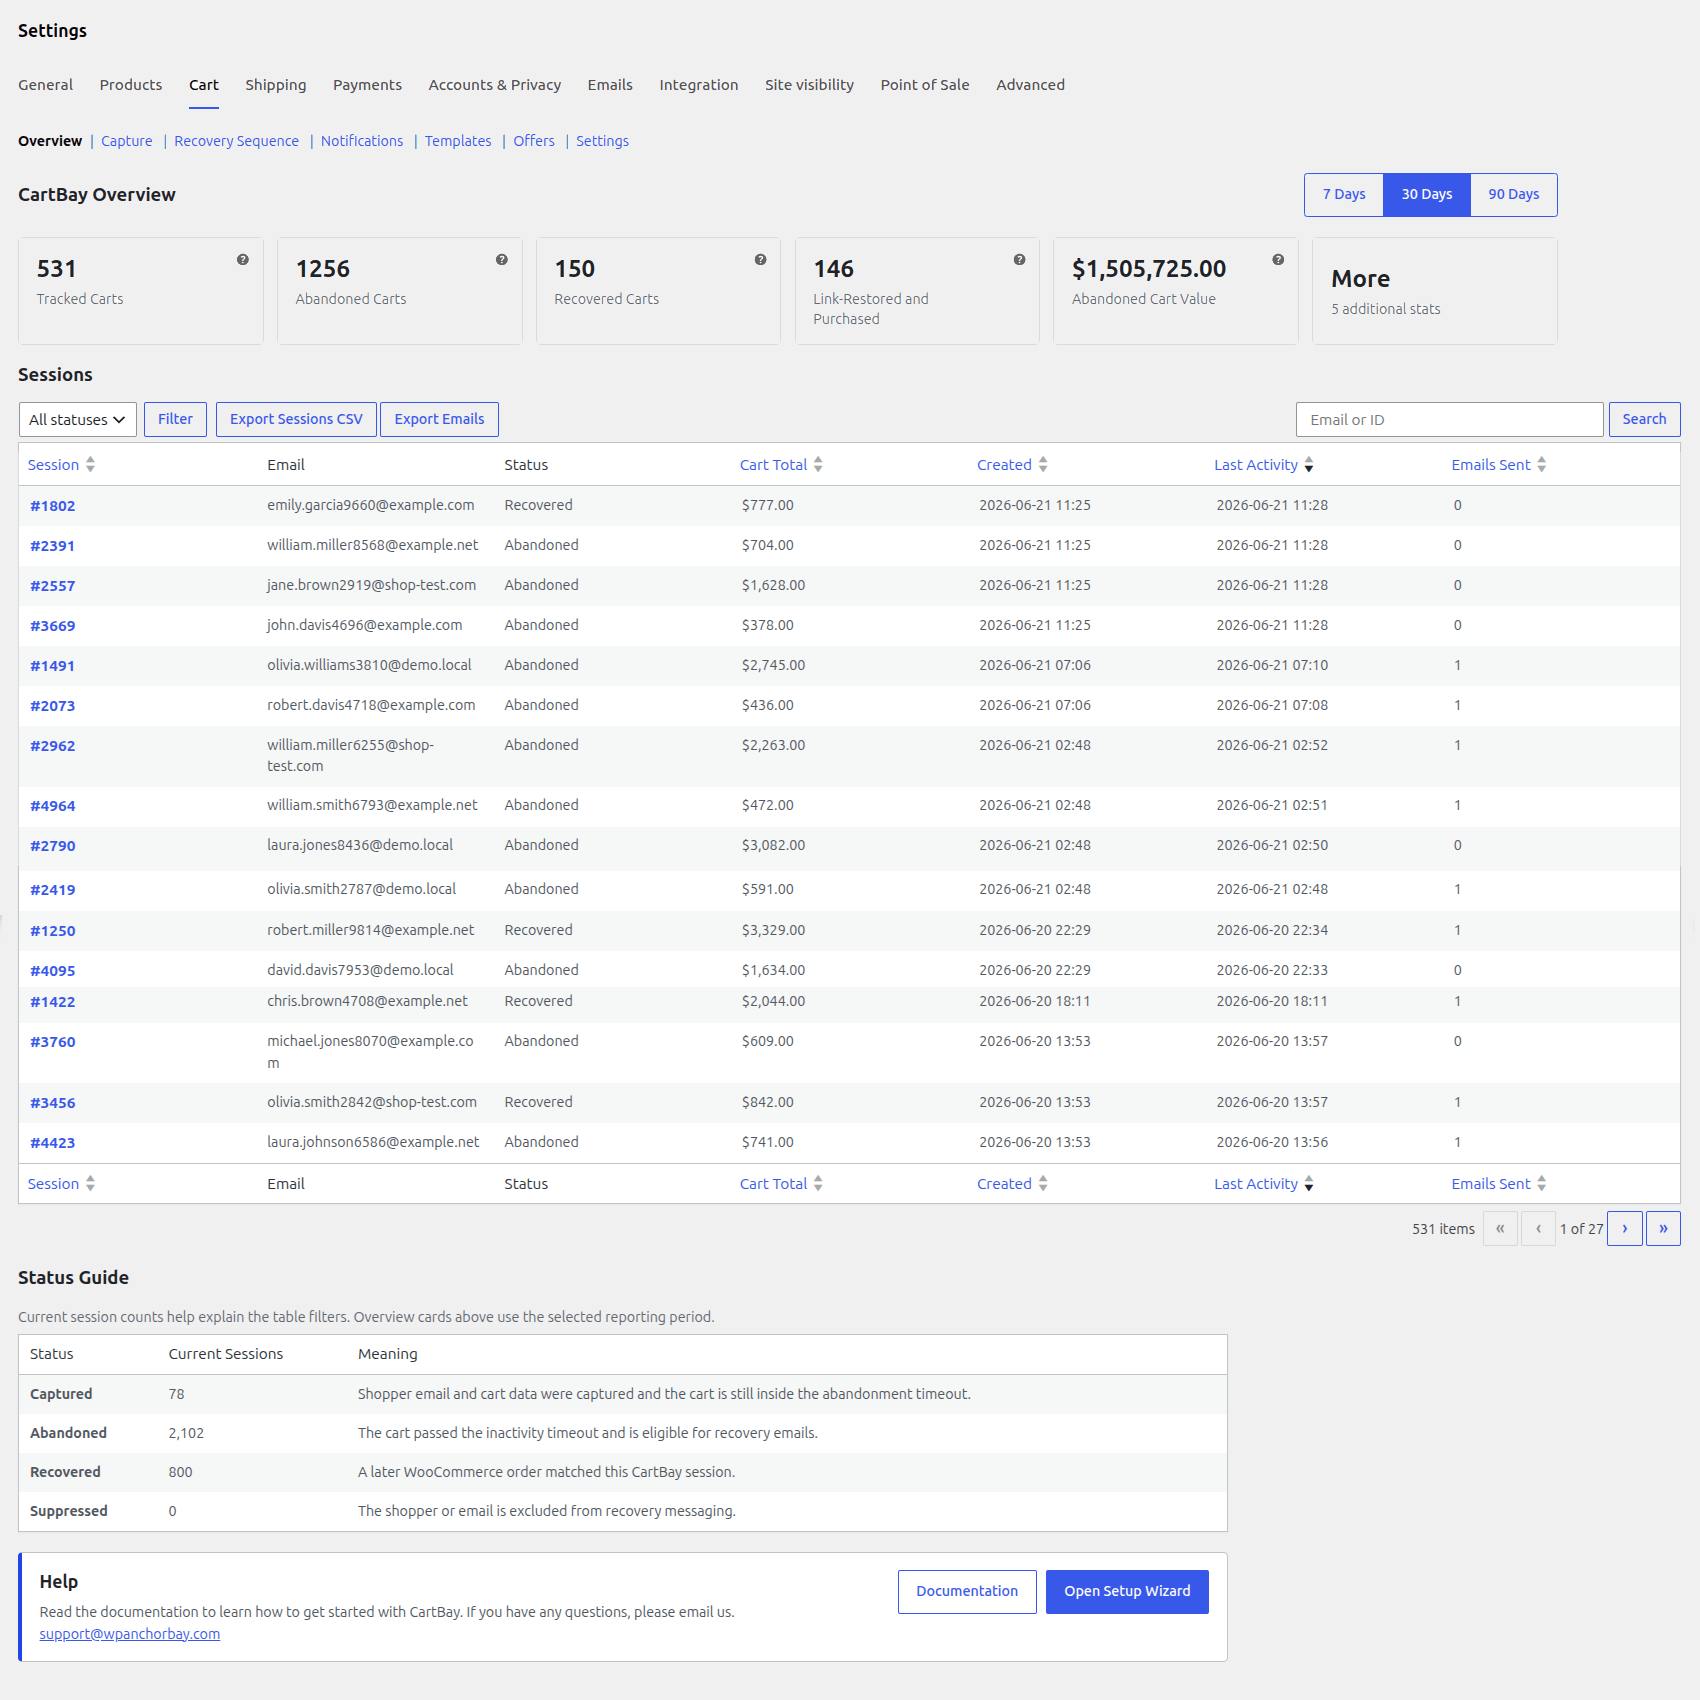Go to Capture subsection
The image size is (1700, 1700).
point(127,141)
